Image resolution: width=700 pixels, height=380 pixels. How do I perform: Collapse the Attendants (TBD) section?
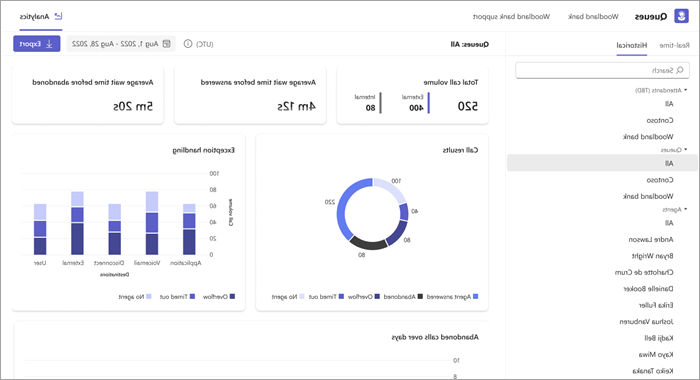pos(686,90)
